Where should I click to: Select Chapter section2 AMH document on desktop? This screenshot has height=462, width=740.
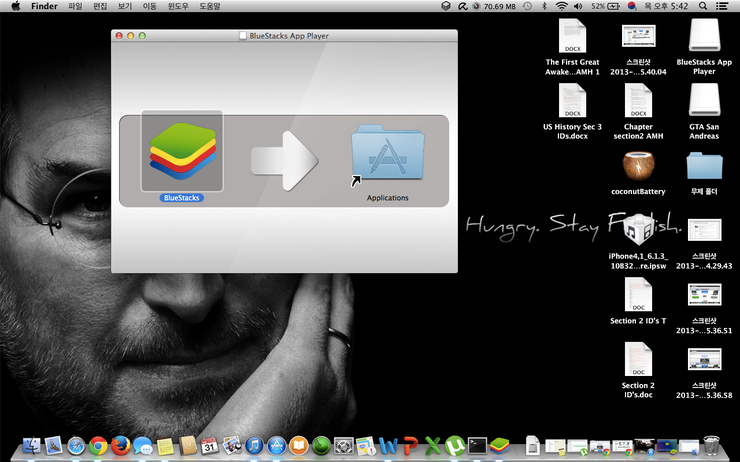[x=638, y=112]
